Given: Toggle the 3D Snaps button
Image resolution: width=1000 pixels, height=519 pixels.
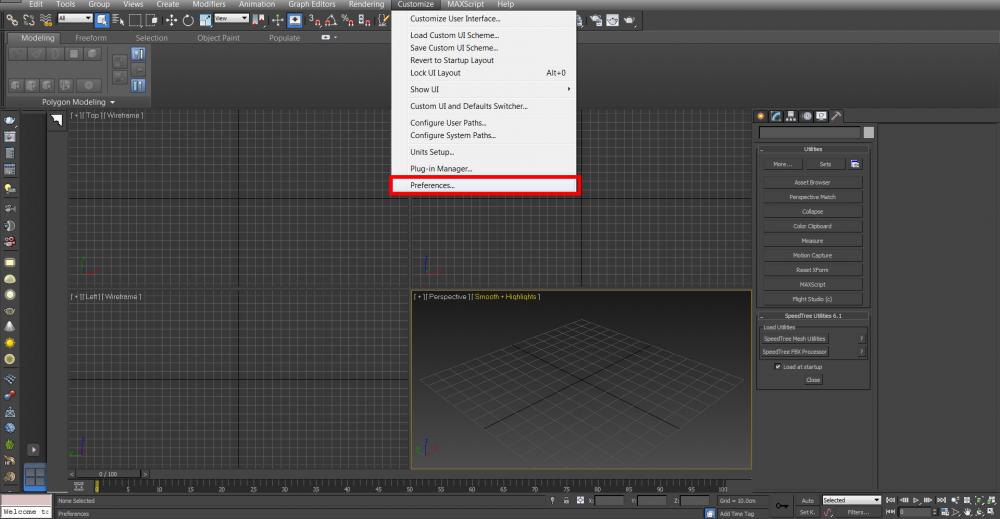Looking at the screenshot, I should [314, 20].
